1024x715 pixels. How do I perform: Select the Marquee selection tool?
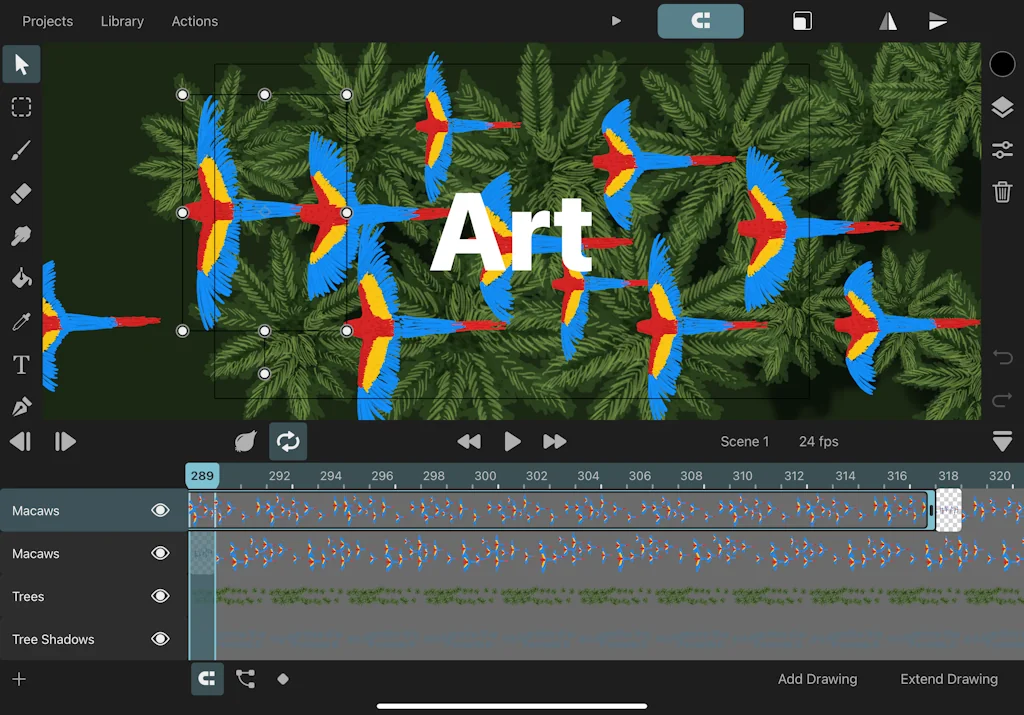[21, 107]
